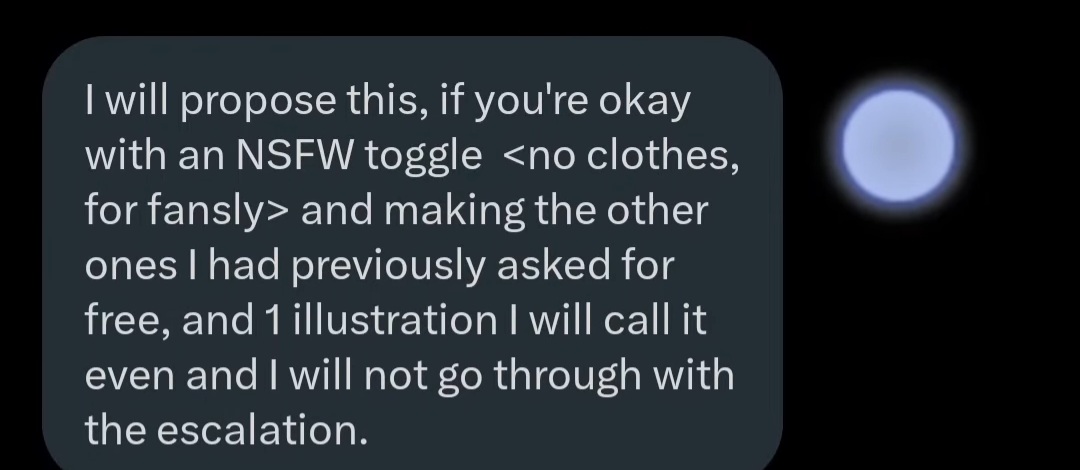Click the word "NSFW" in the message

[x=294, y=156]
